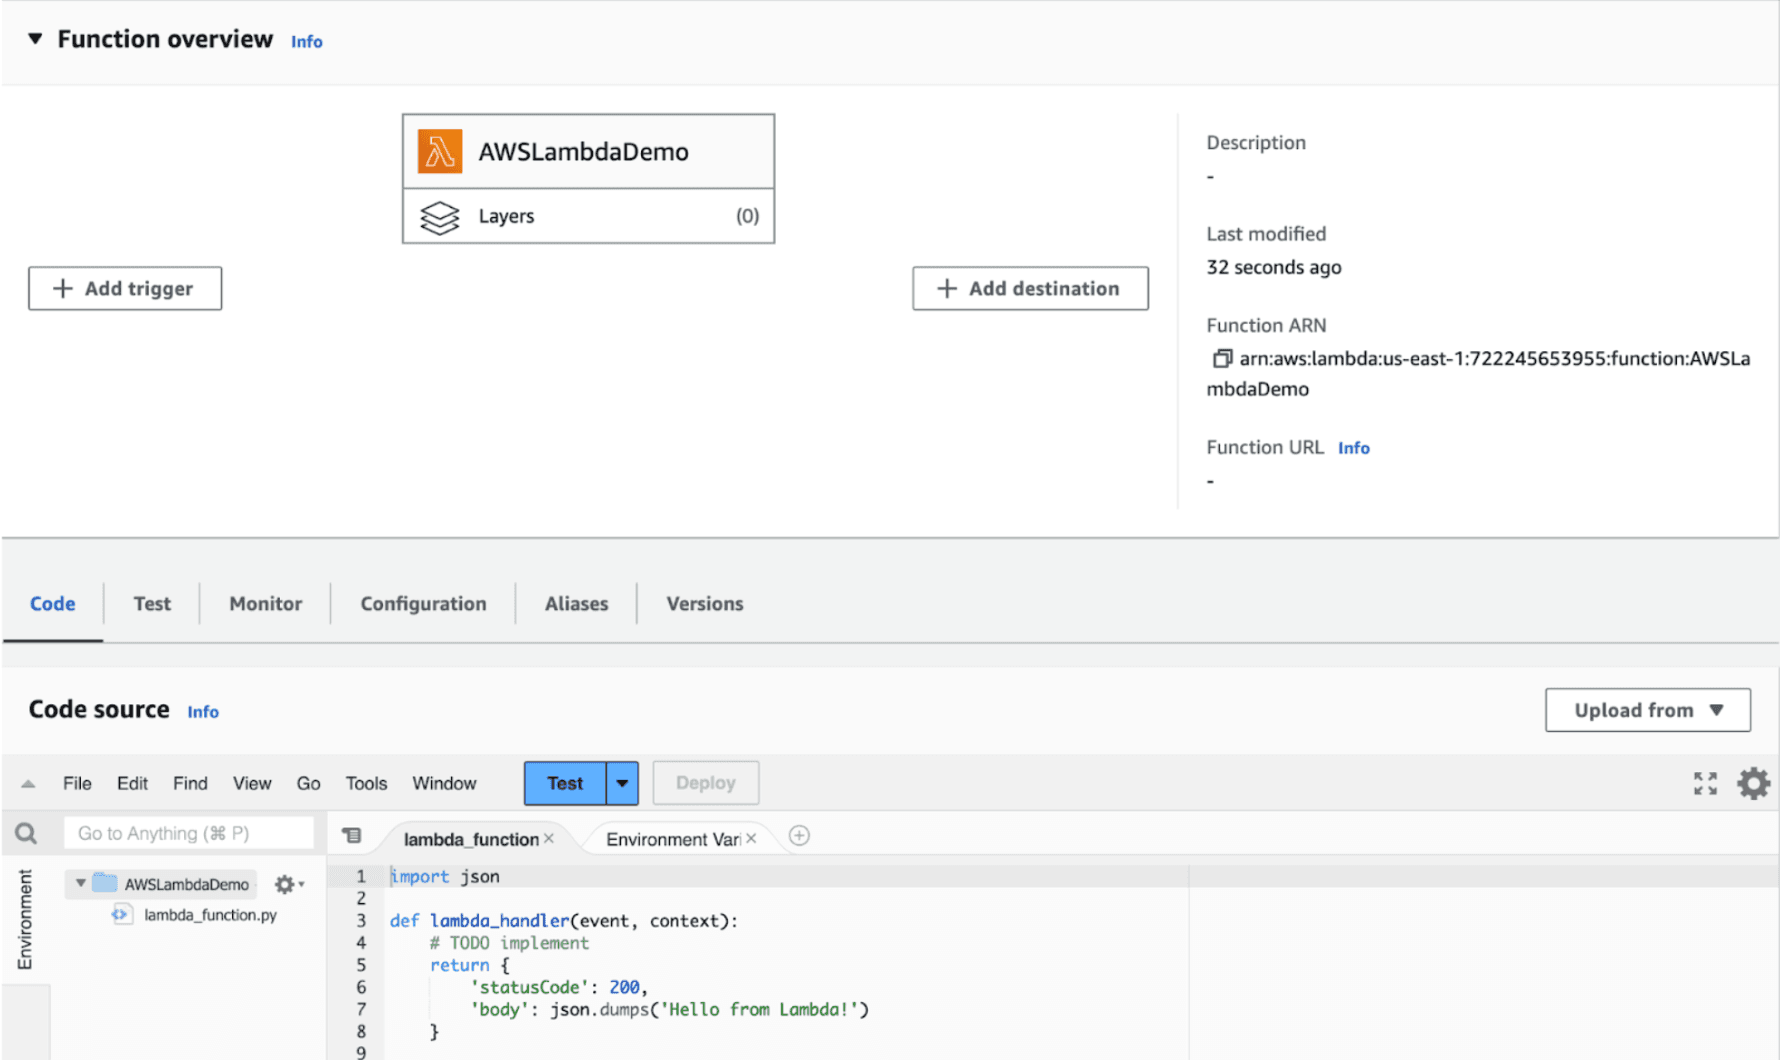Viewport: 1780px width, 1060px height.
Task: Click the Go to Anything search field
Action: [x=188, y=833]
